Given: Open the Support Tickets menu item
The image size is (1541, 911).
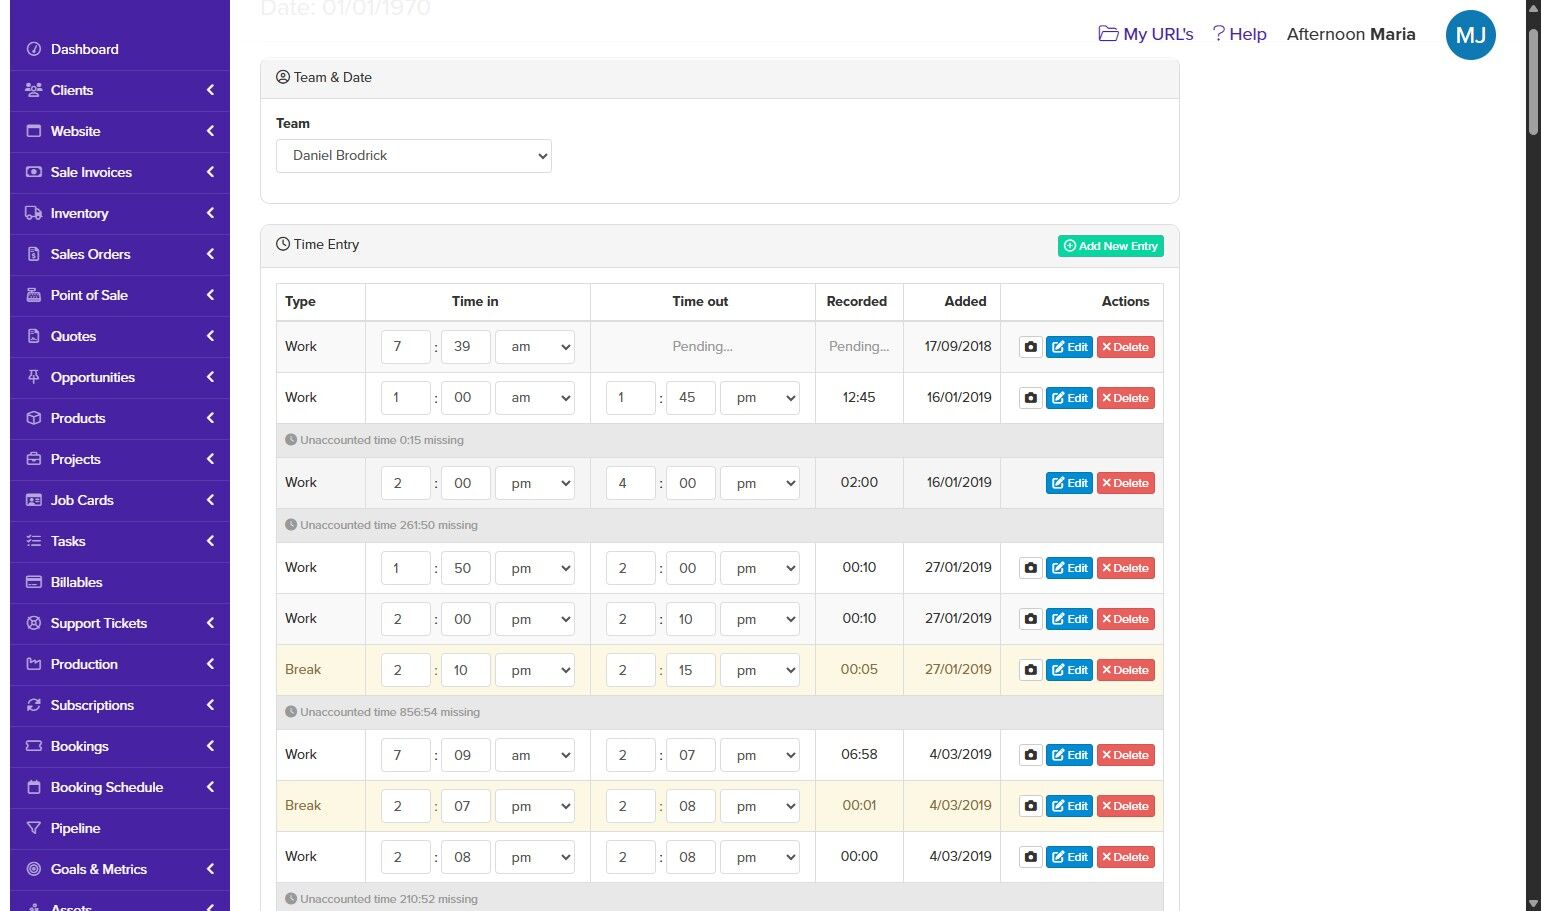Looking at the screenshot, I should pyautogui.click(x=99, y=623).
